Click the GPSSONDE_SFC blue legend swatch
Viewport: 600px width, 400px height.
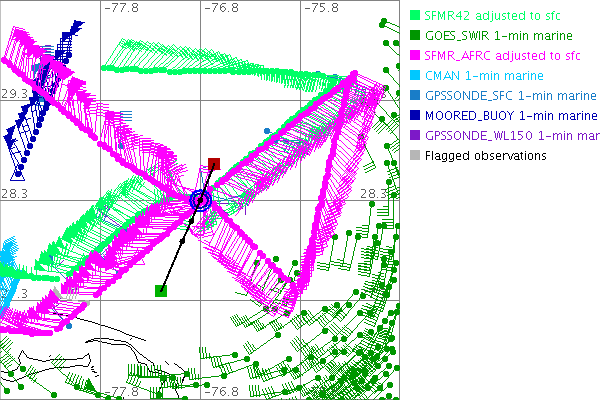pyautogui.click(x=415, y=96)
